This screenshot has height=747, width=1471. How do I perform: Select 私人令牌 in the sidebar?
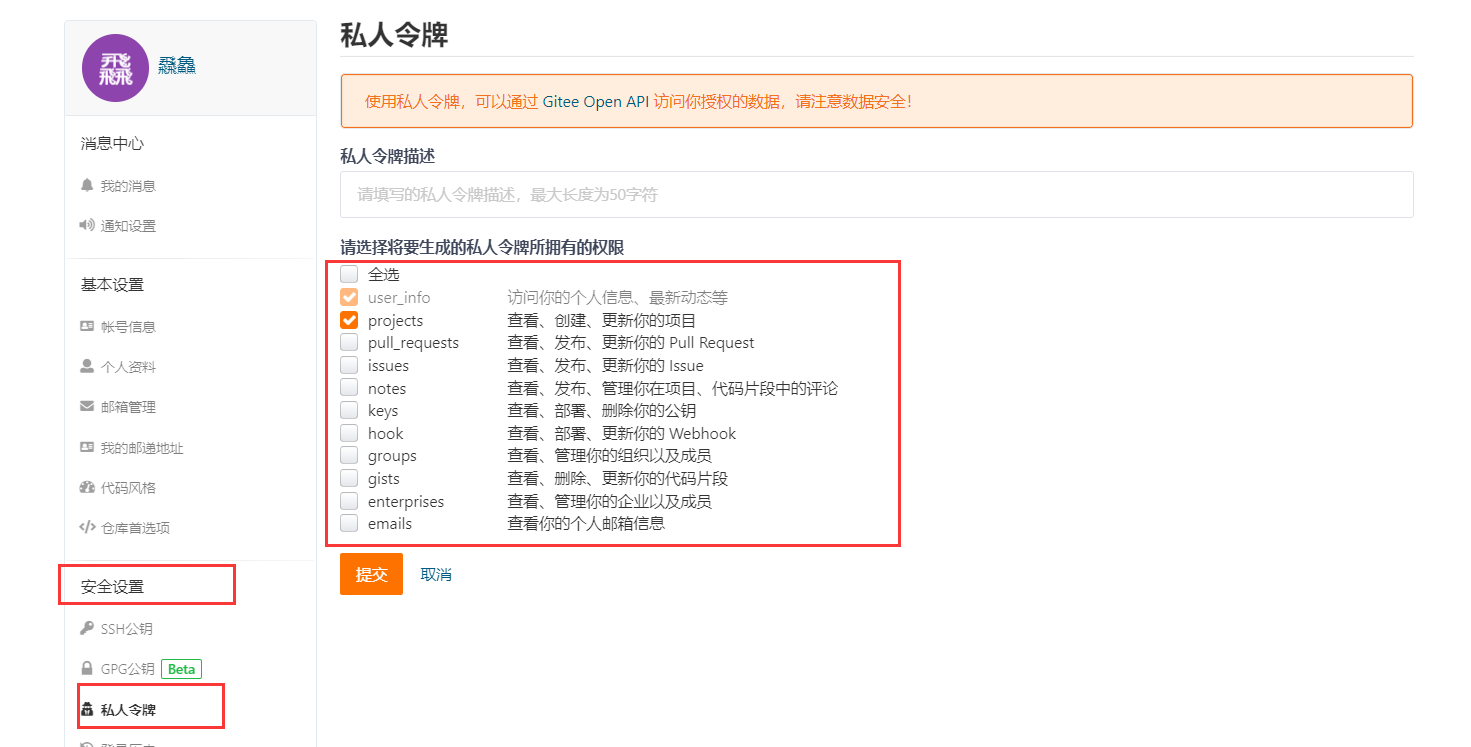128,710
